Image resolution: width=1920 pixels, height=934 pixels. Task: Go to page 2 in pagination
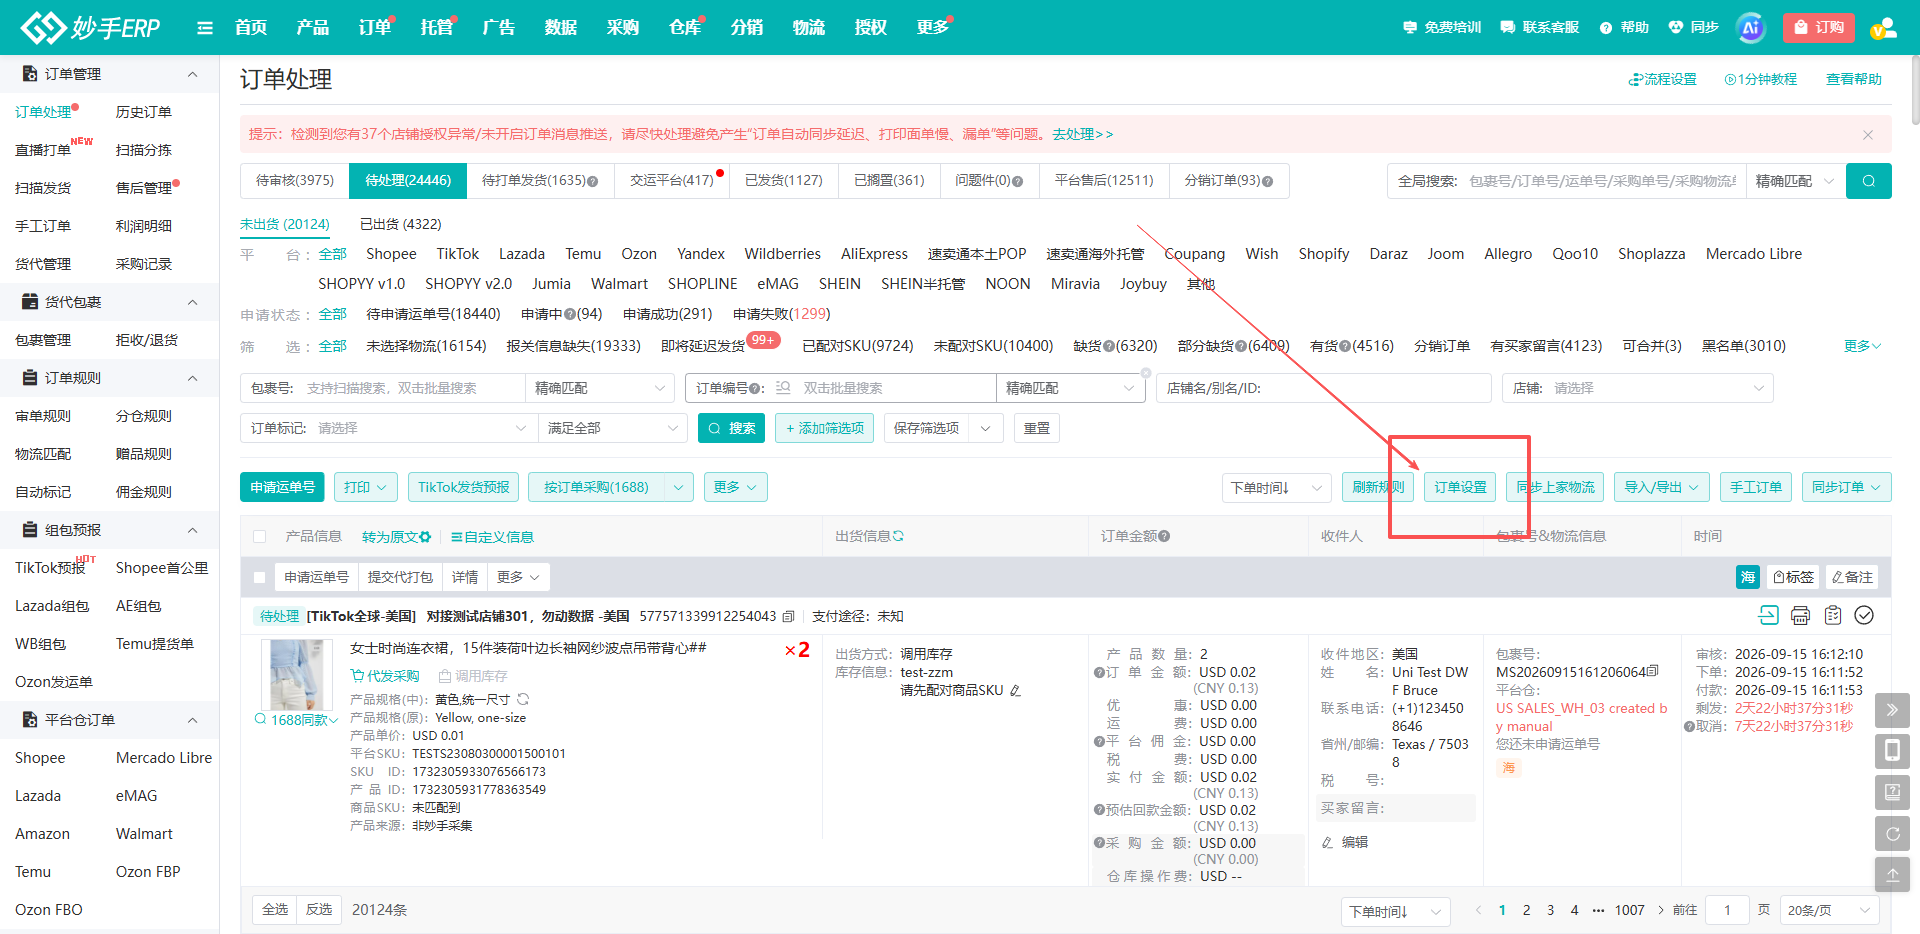(1526, 910)
